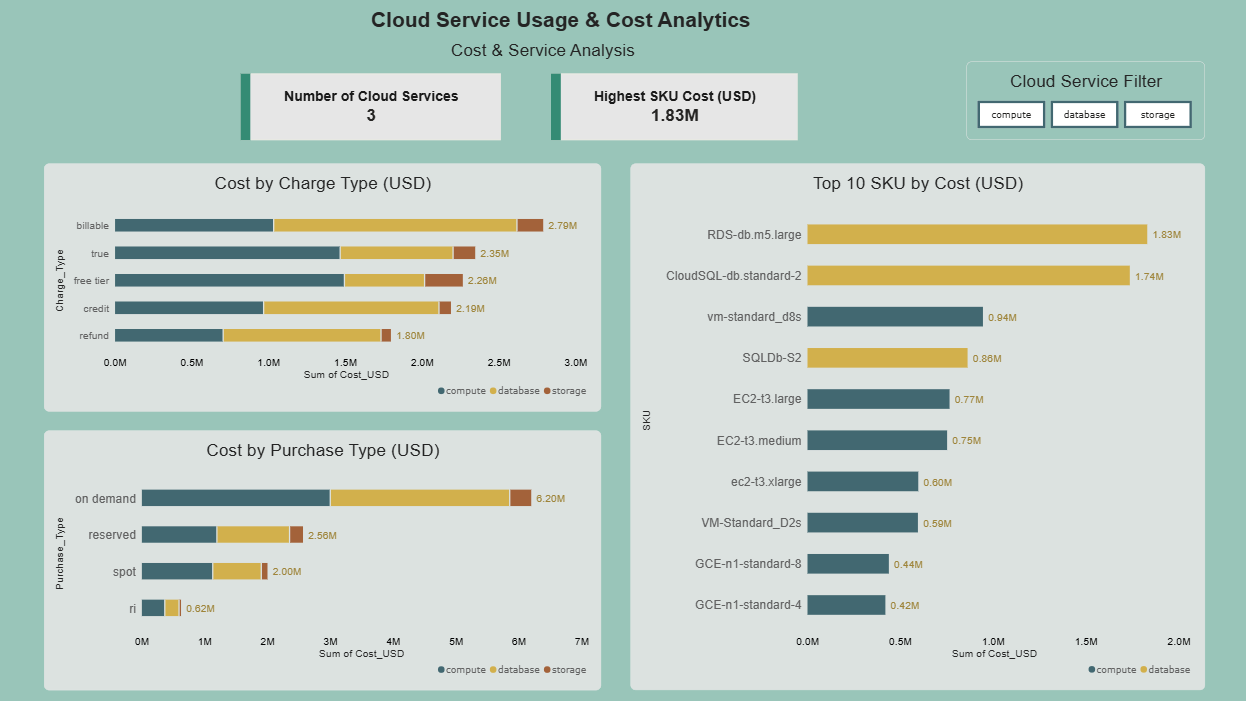Select Highest SKU Cost card
The height and width of the screenshot is (701, 1246).
[675, 106]
